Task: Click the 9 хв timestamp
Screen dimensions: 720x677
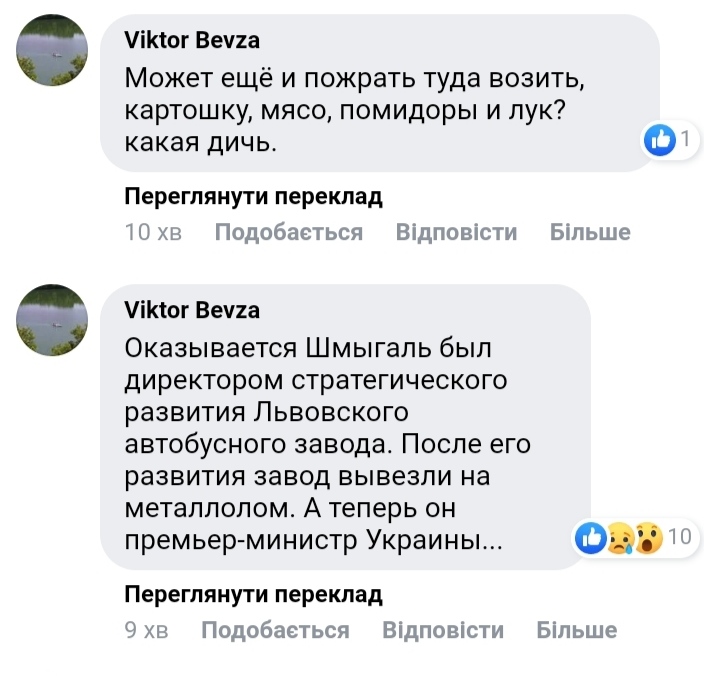Action: 146,630
